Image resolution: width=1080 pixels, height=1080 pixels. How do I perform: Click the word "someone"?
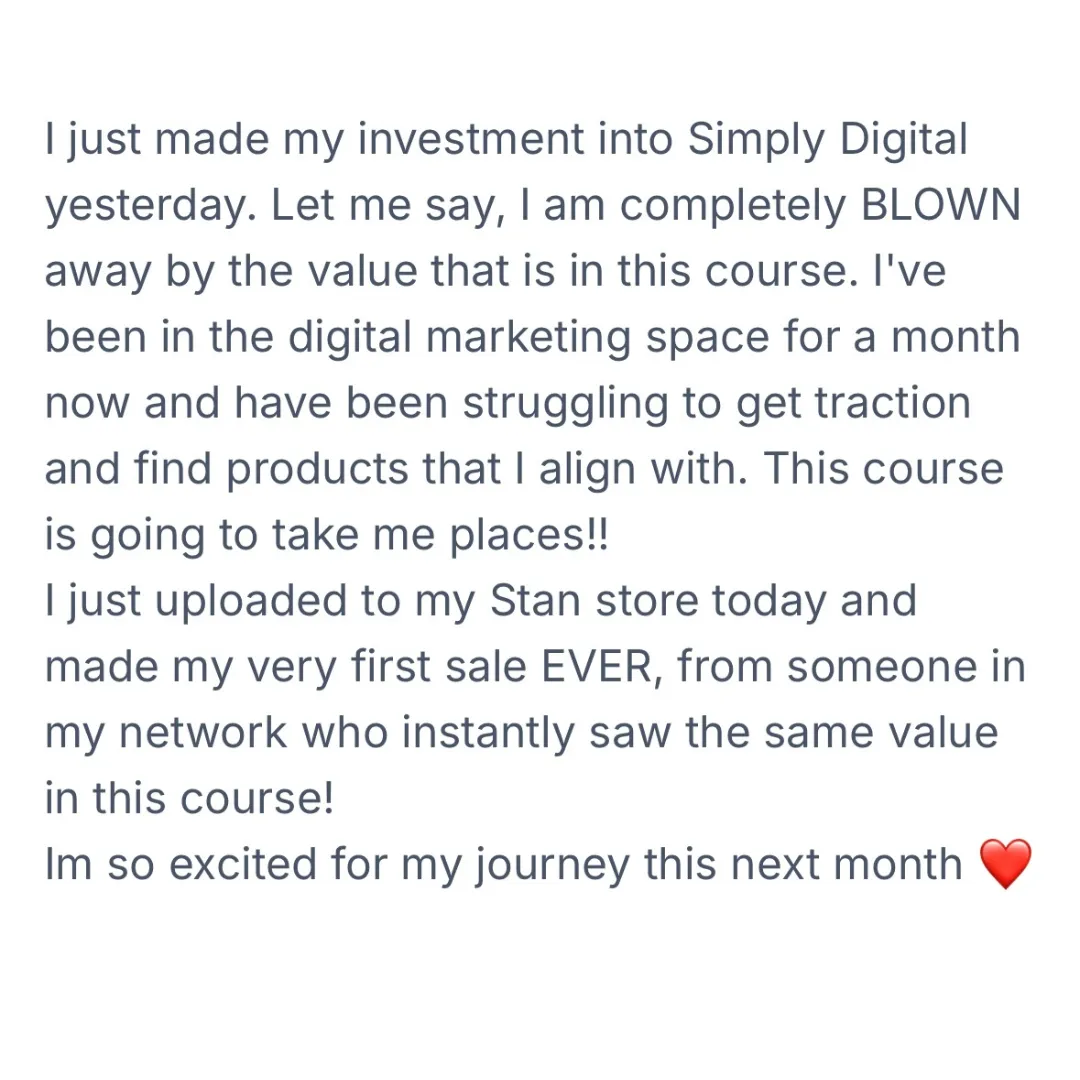click(x=882, y=667)
